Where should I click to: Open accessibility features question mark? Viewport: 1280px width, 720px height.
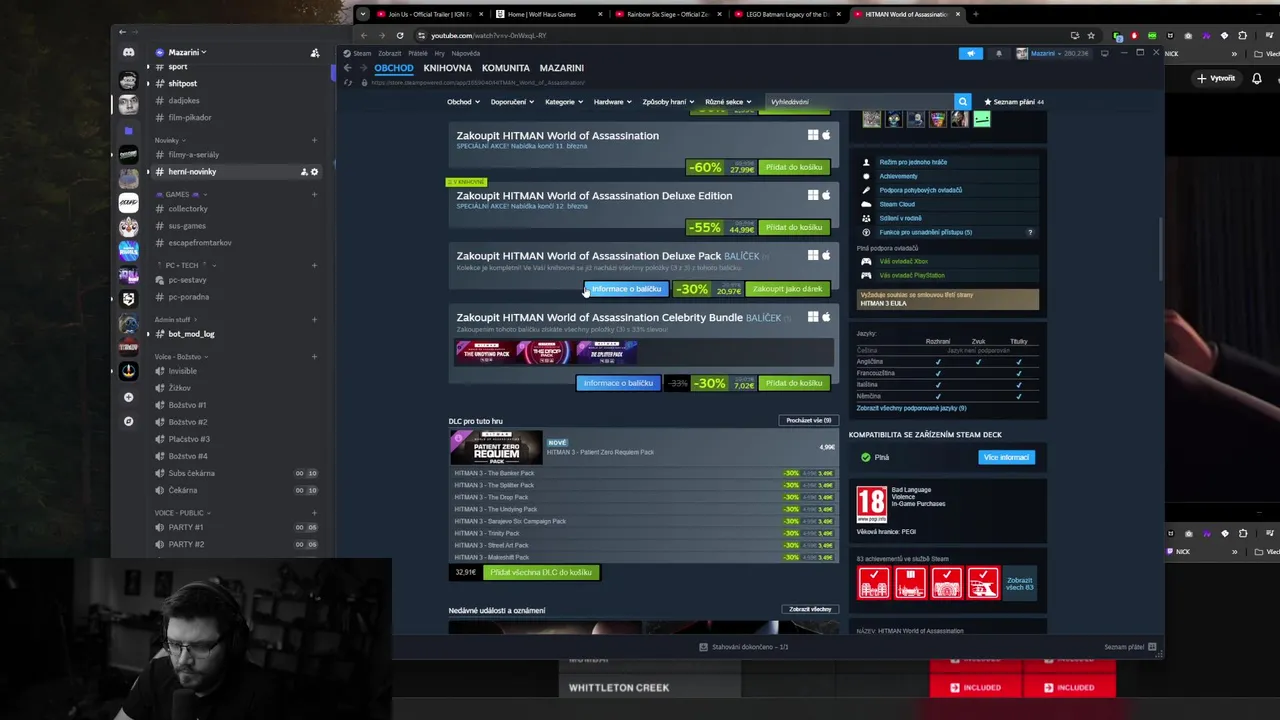1030,232
